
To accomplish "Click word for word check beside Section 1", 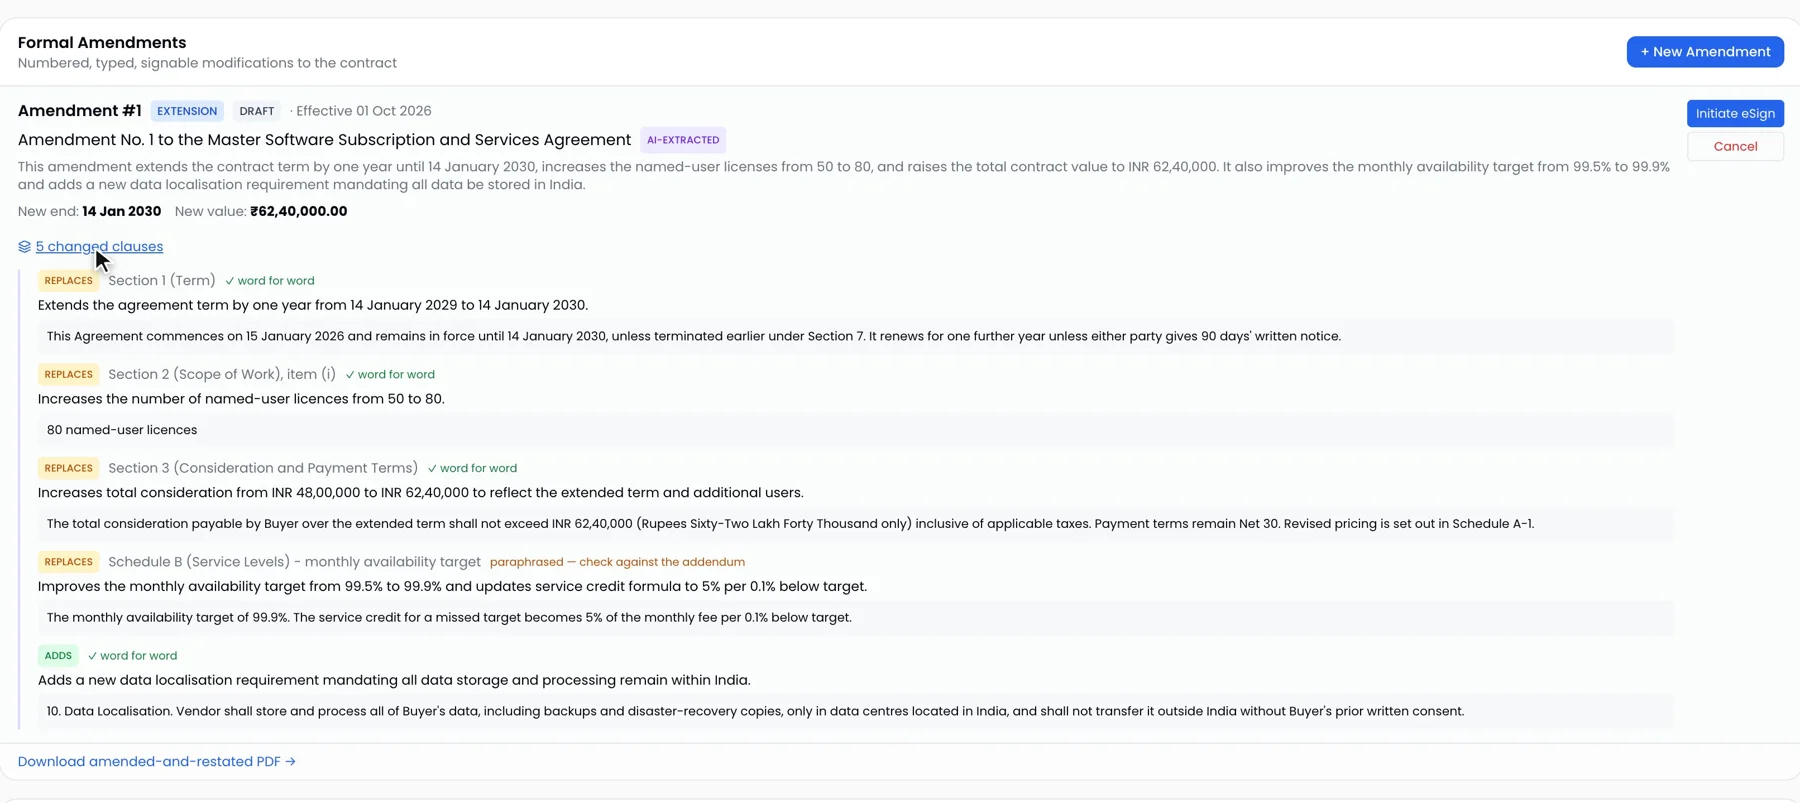I will (x=270, y=281).
